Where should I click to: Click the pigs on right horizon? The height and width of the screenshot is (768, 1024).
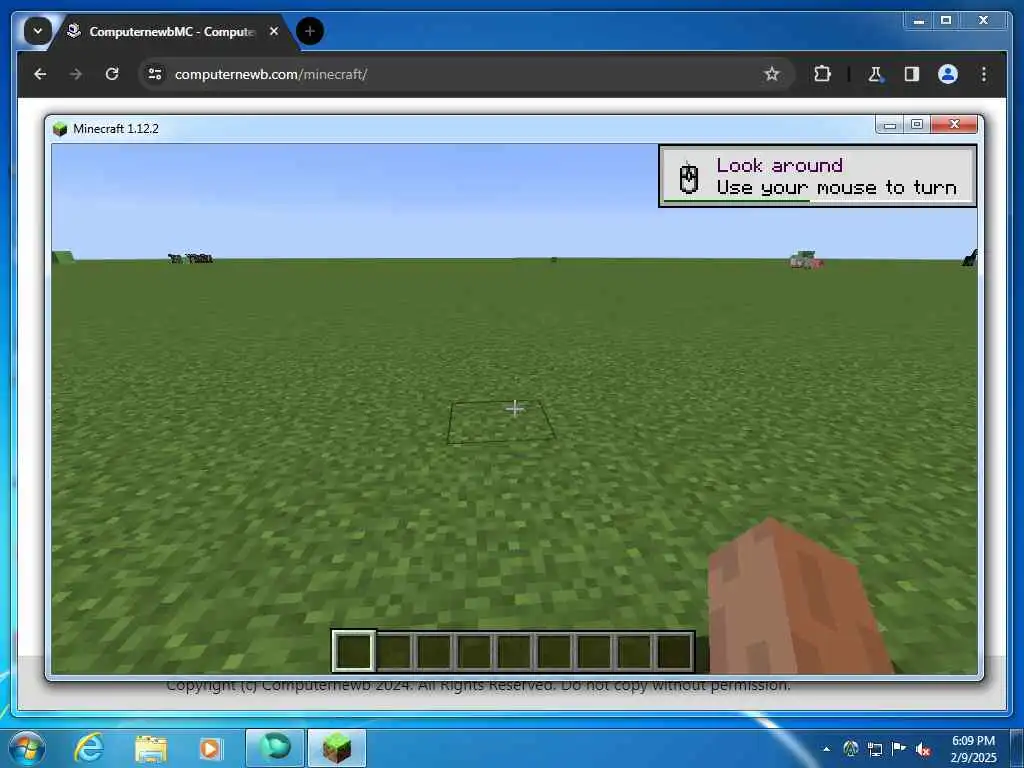click(x=806, y=259)
